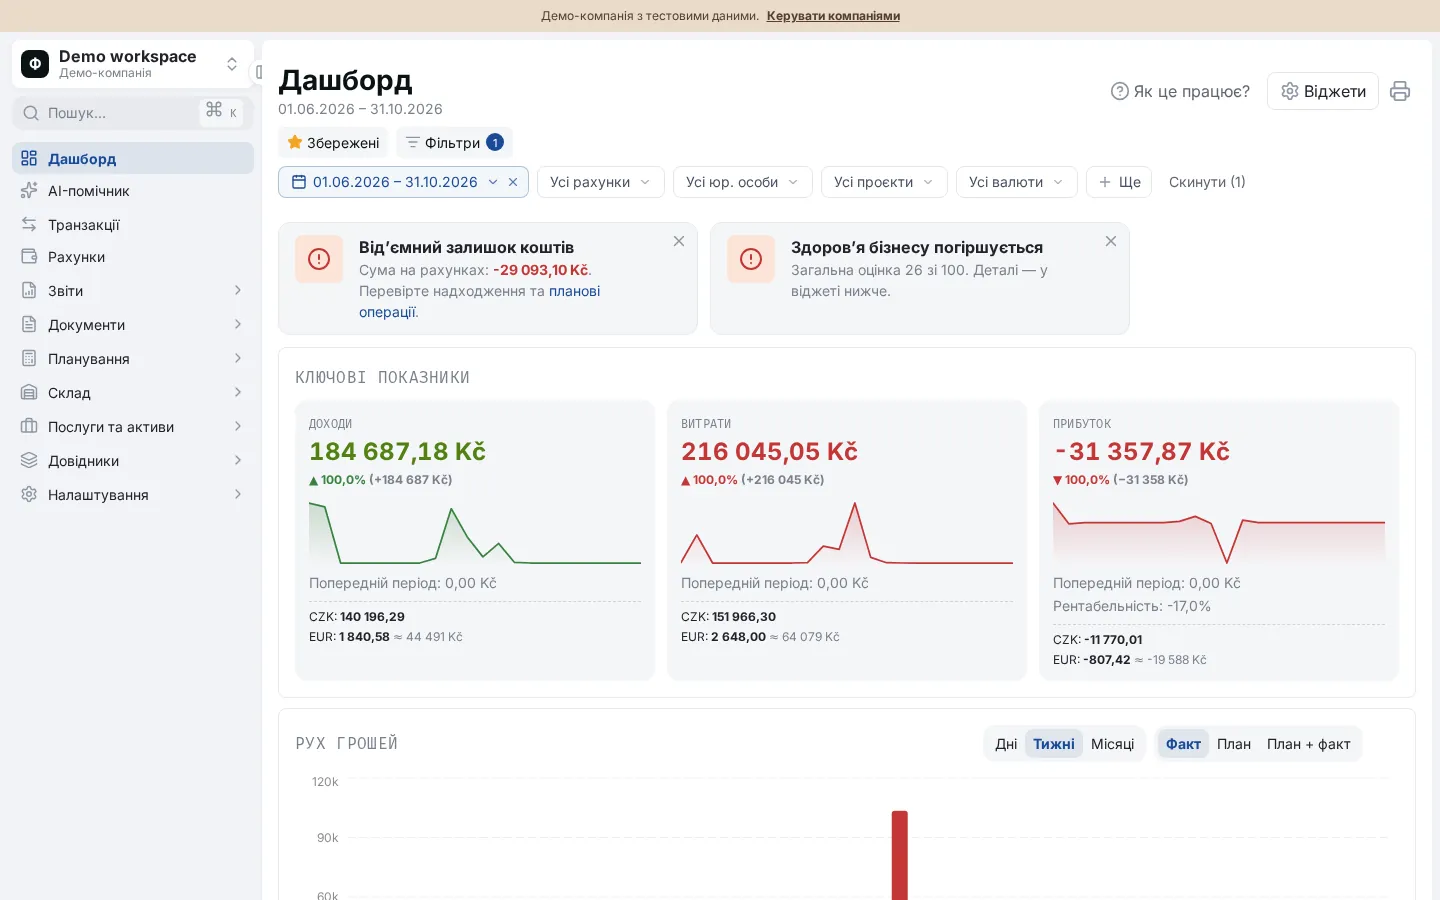Click Ще to add more filters
1440x900 pixels.
(1119, 182)
